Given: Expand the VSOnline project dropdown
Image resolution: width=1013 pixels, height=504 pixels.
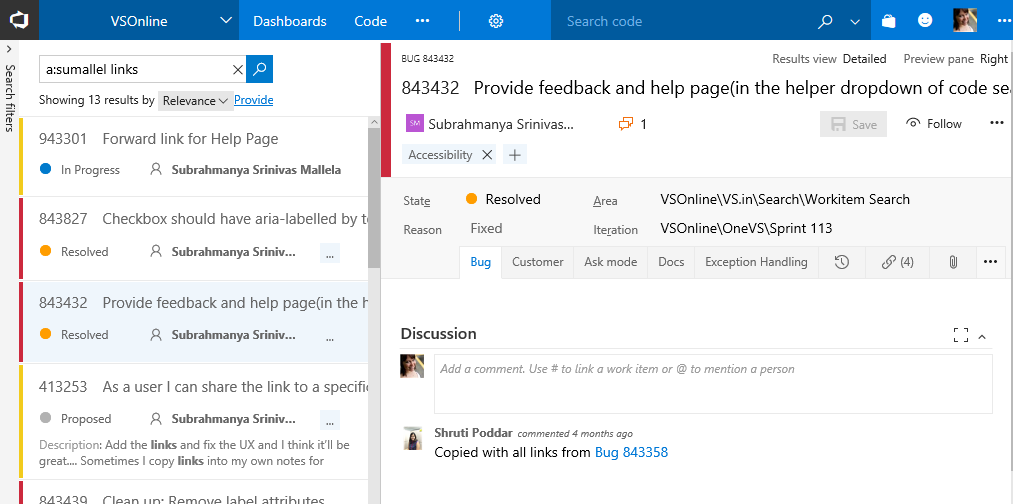Looking at the screenshot, I should point(225,21).
